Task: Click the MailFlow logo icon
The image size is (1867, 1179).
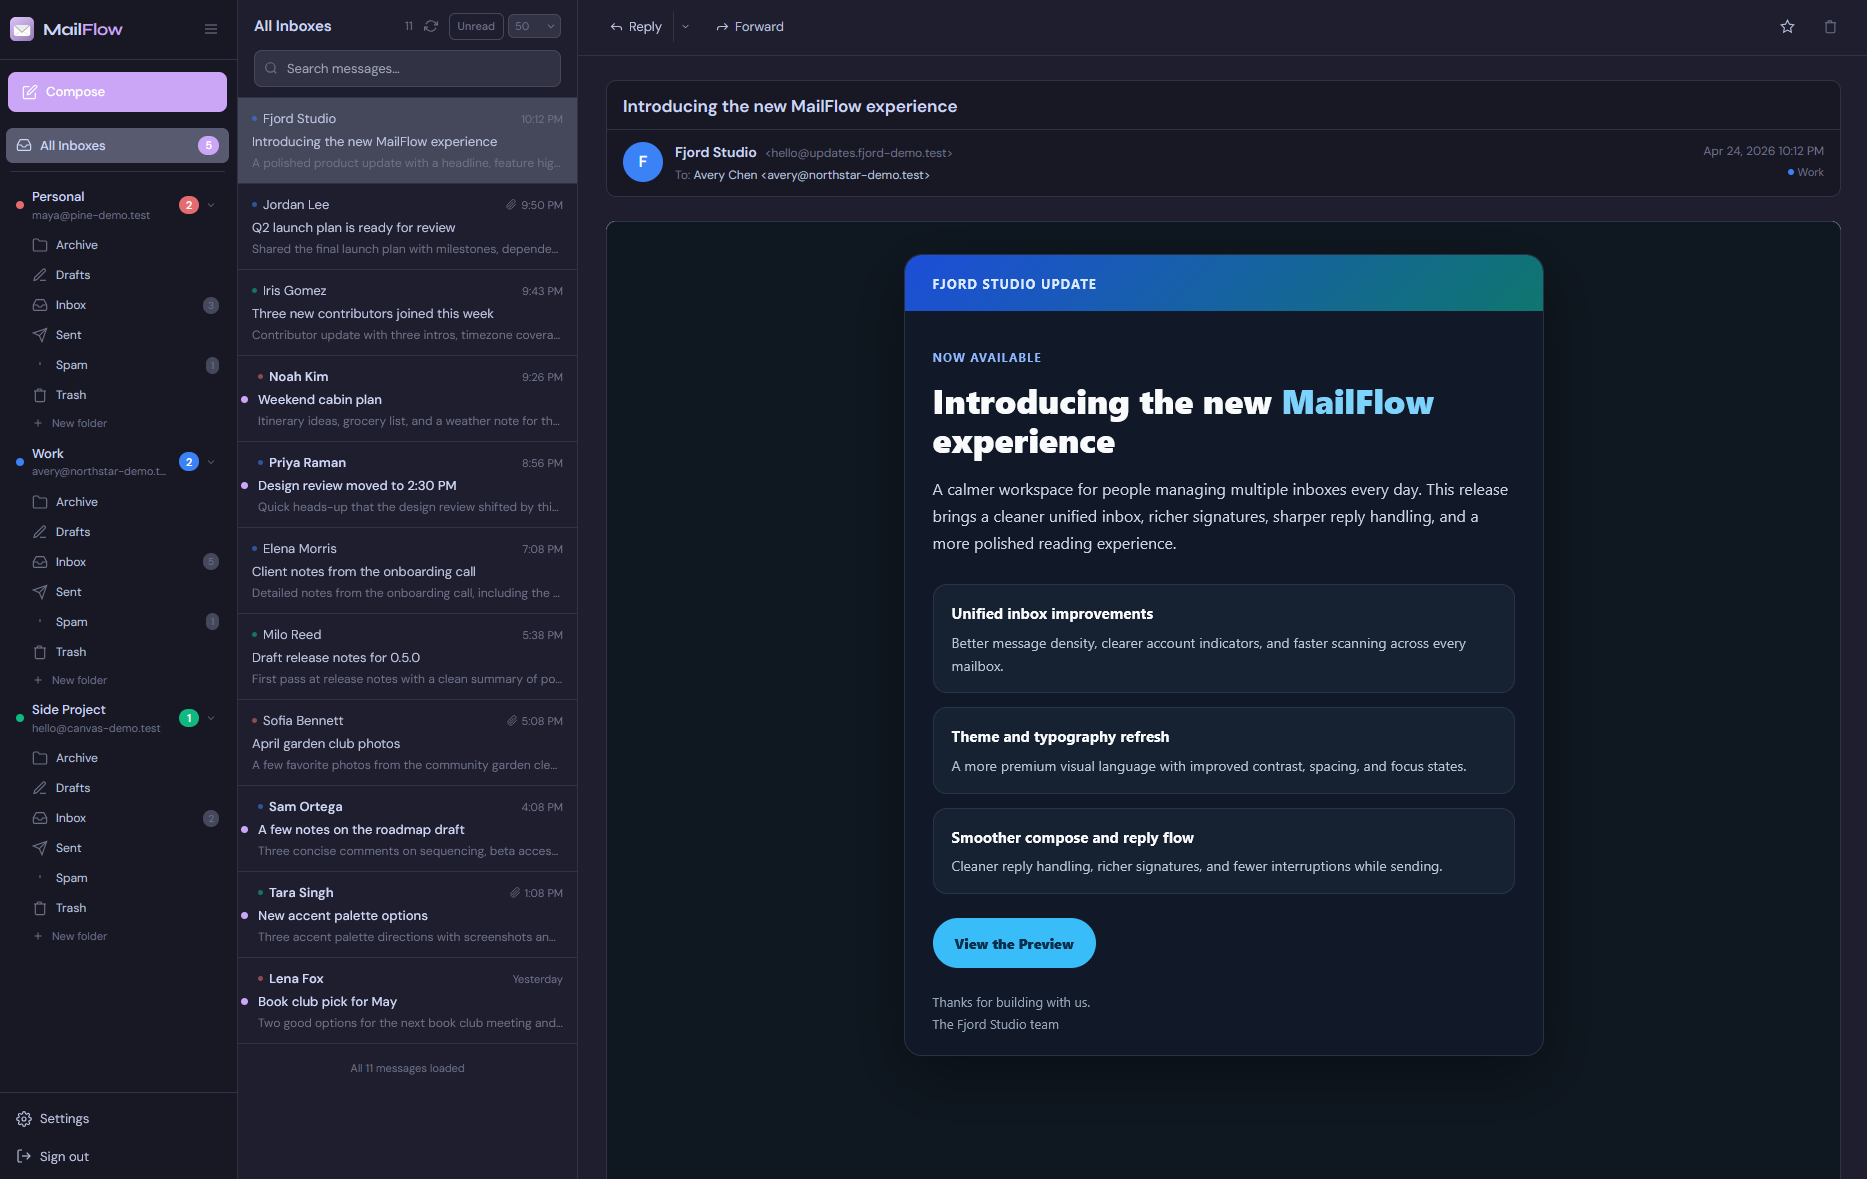Action: click(22, 29)
